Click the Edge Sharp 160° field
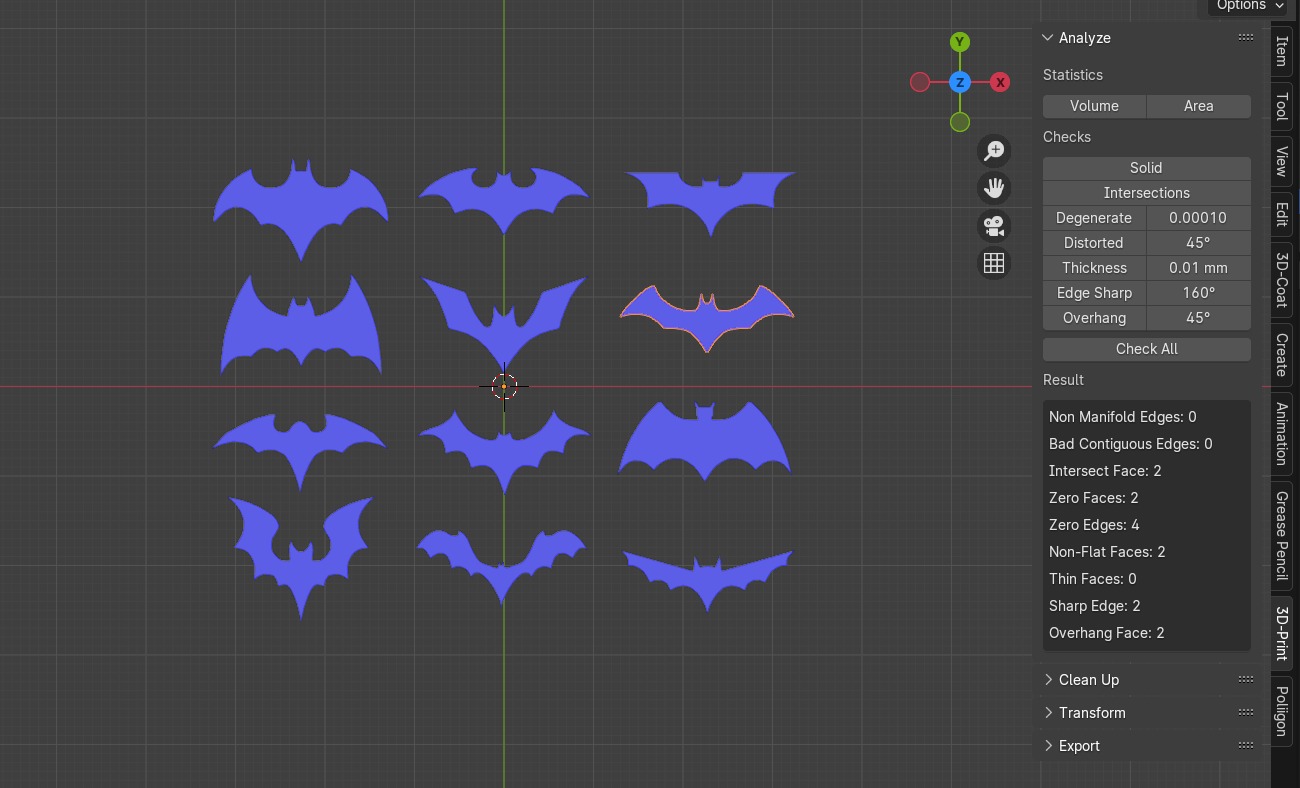This screenshot has width=1300, height=788. click(1199, 293)
